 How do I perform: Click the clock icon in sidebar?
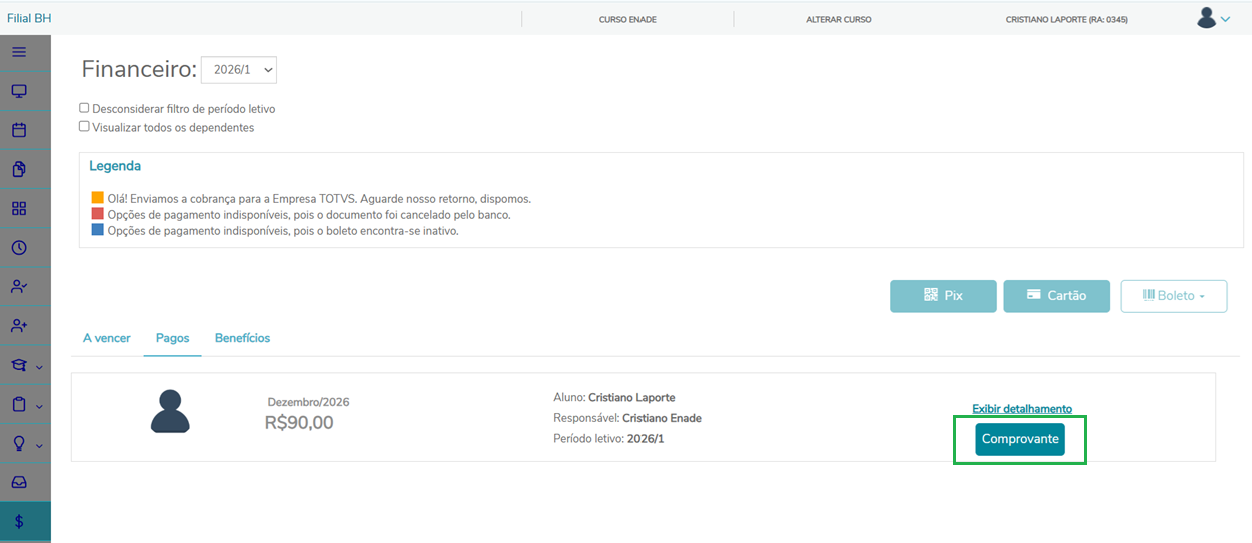(x=19, y=247)
